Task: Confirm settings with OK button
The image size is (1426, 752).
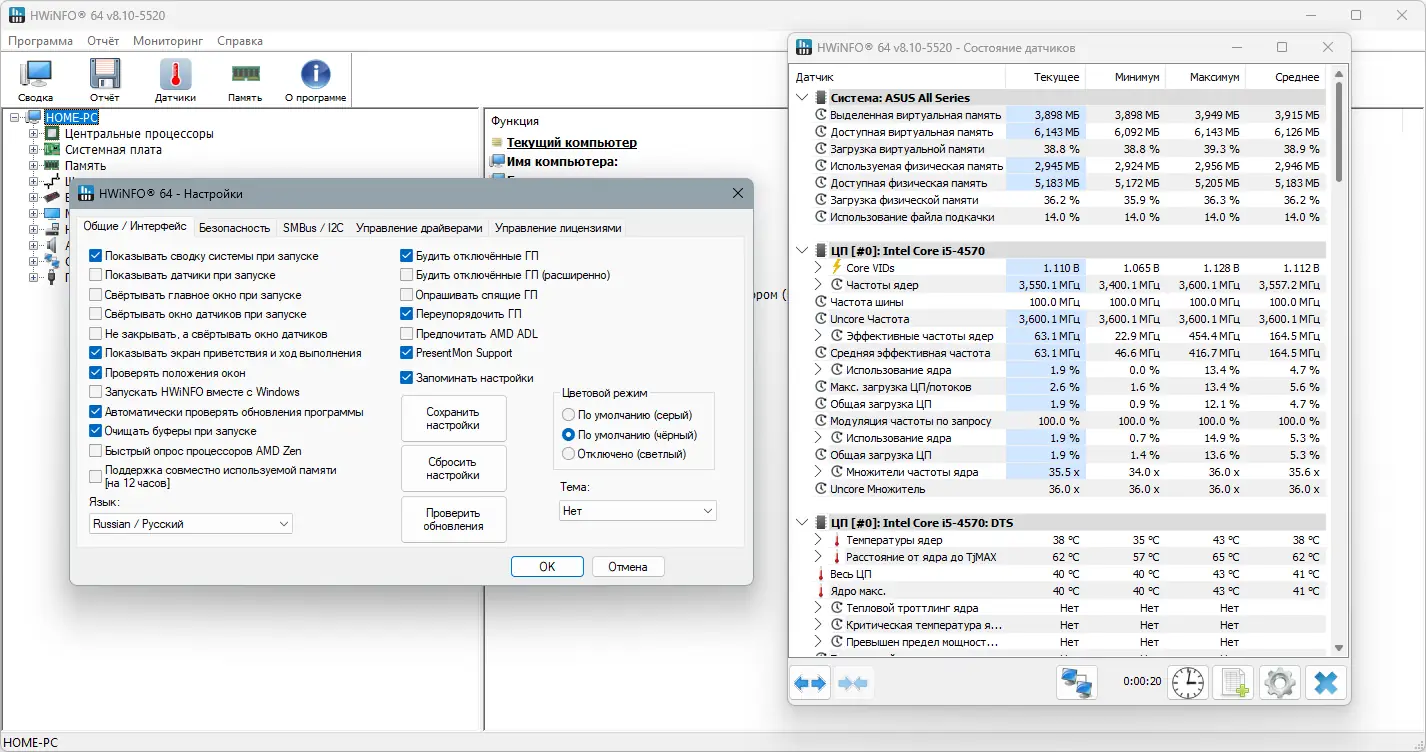Action: 547,566
